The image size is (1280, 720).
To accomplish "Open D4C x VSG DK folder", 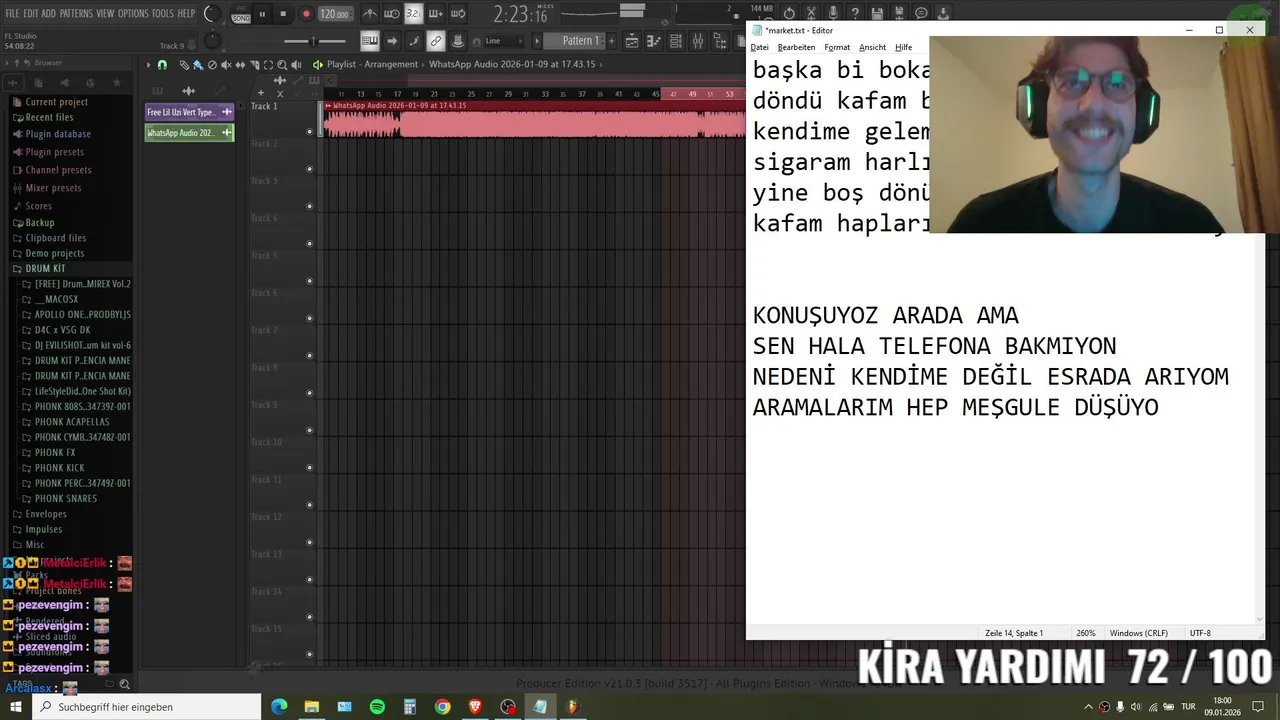I will 62,330.
